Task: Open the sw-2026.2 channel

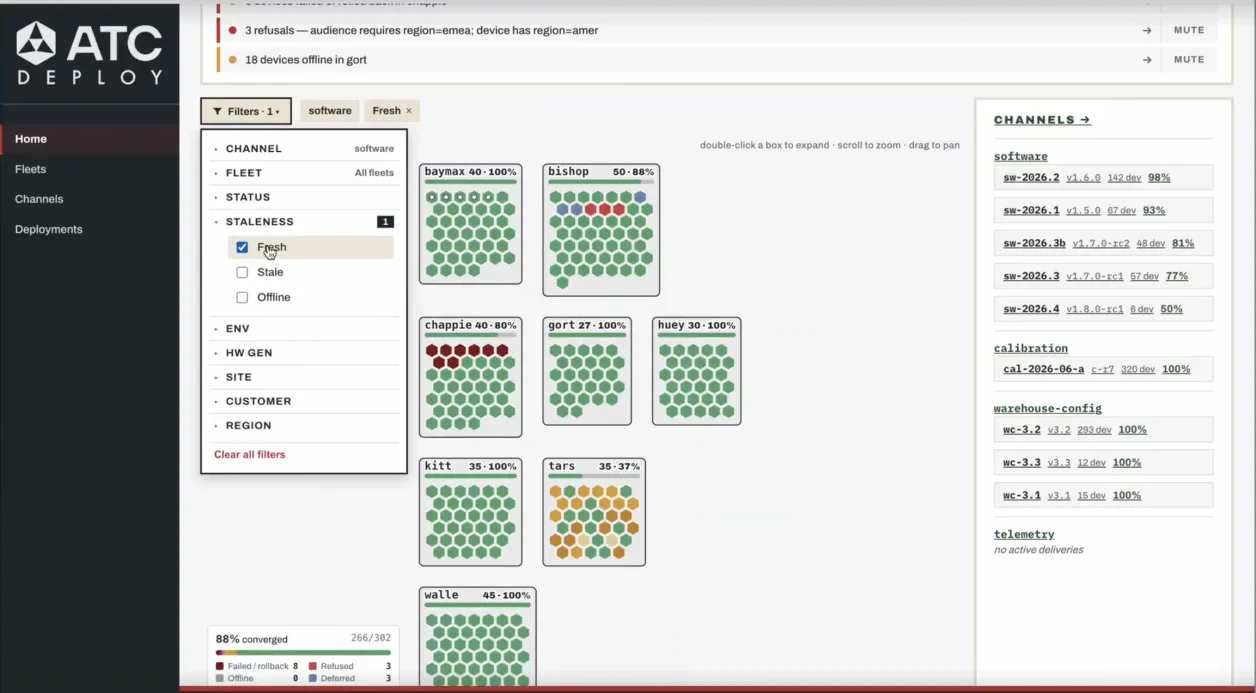Action: pyautogui.click(x=1031, y=177)
